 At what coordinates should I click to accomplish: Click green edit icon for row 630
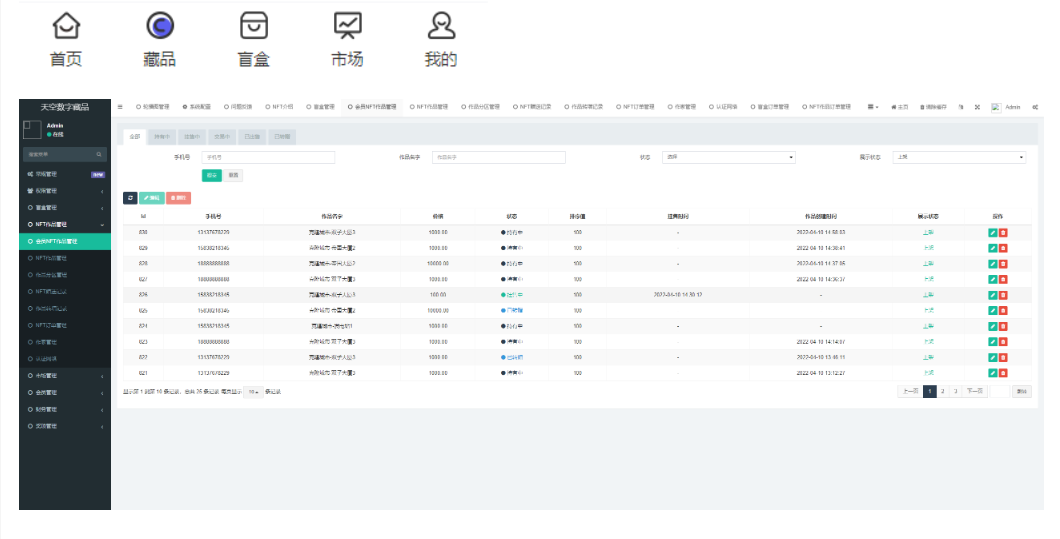992,233
